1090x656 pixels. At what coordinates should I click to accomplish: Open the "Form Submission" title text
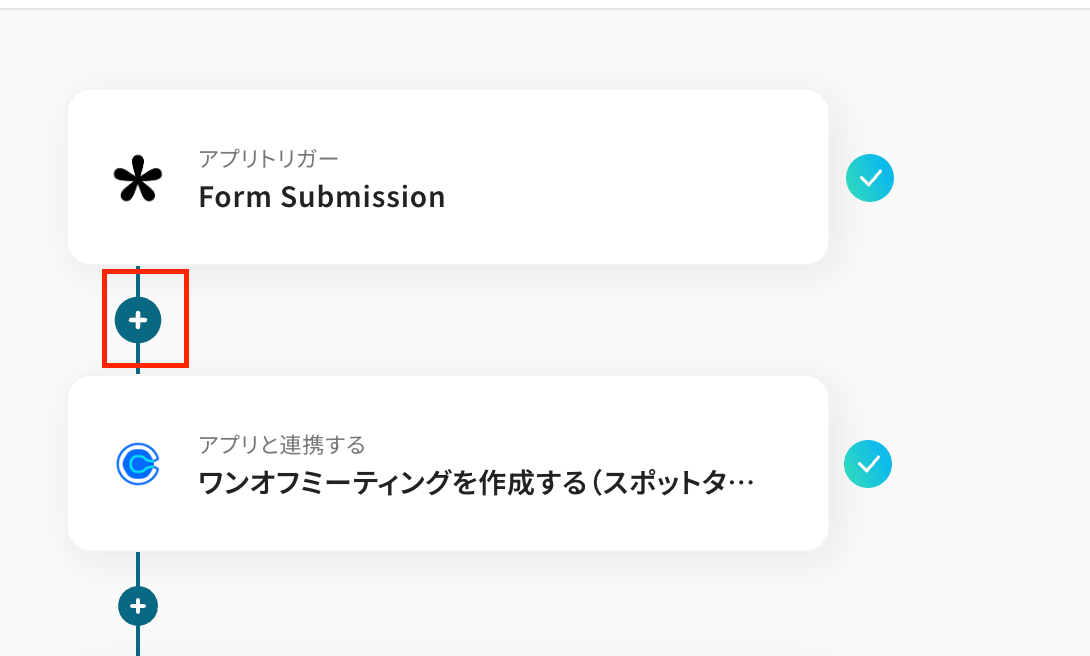coord(321,197)
